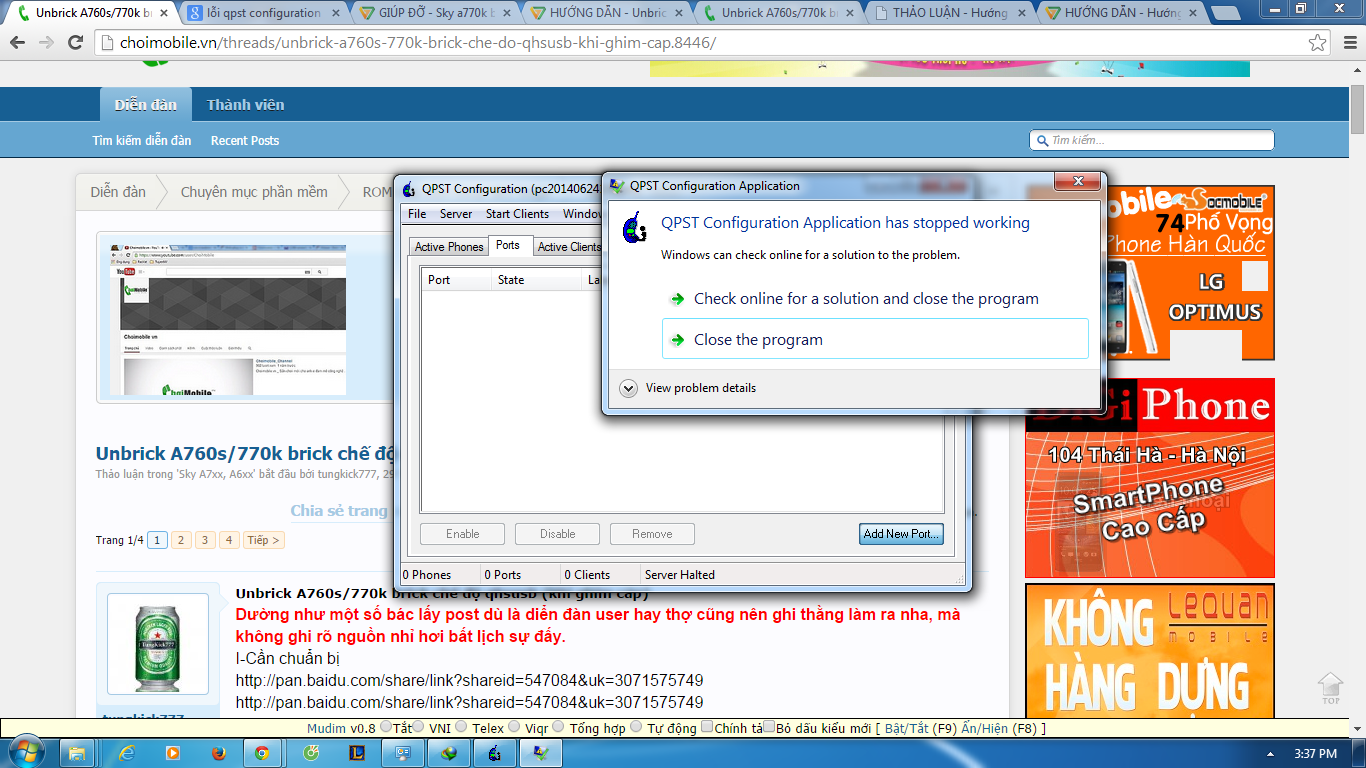Switch to the Active Phones tab
Viewport: 1366px width, 768px height.
pyautogui.click(x=449, y=247)
